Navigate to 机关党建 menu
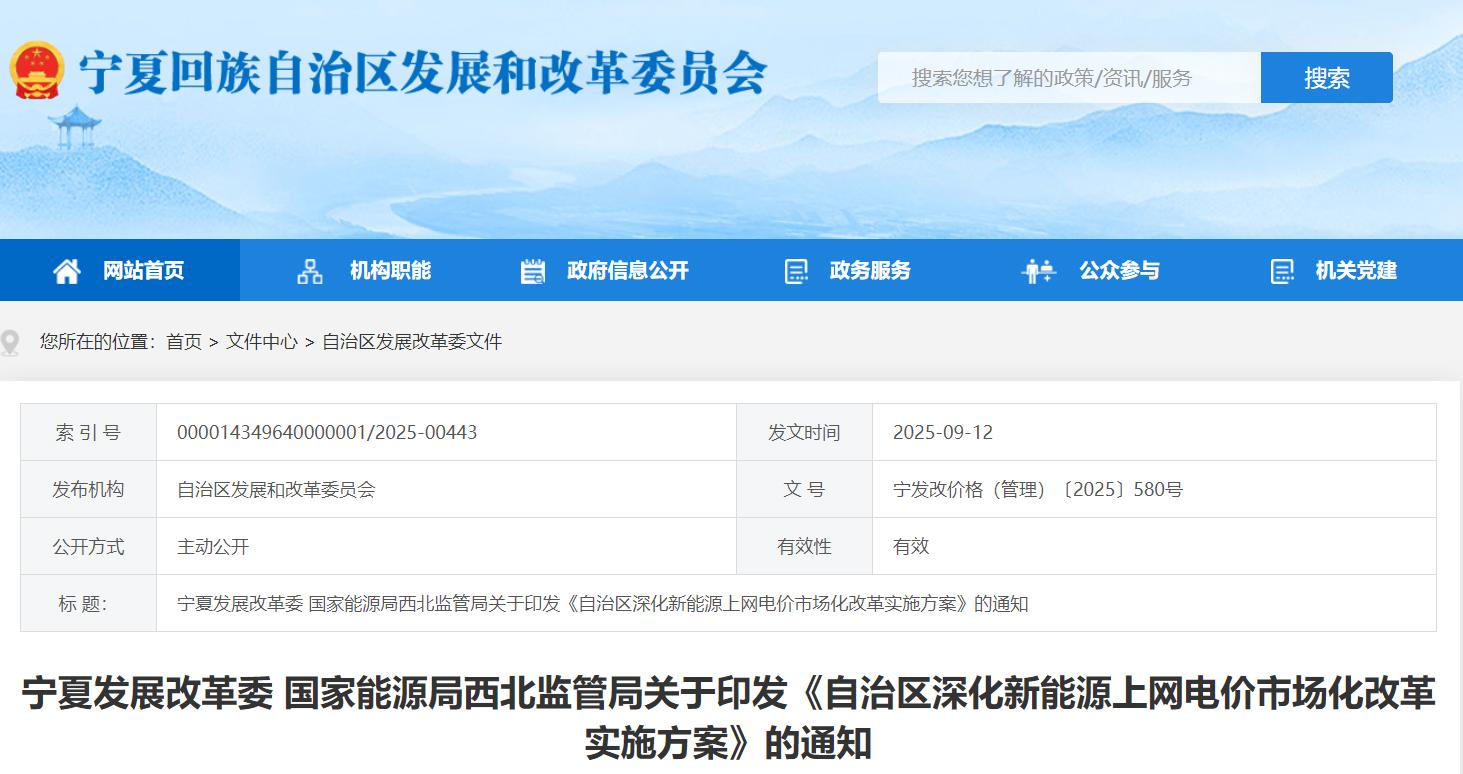1463x774 pixels. coord(1356,270)
